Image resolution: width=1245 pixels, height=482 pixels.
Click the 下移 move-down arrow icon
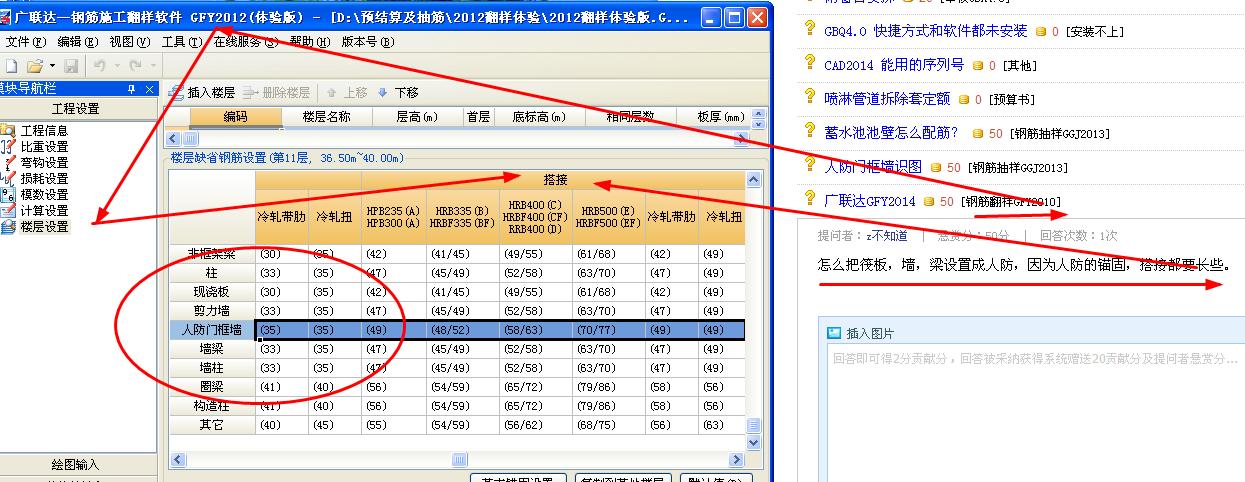click(382, 92)
